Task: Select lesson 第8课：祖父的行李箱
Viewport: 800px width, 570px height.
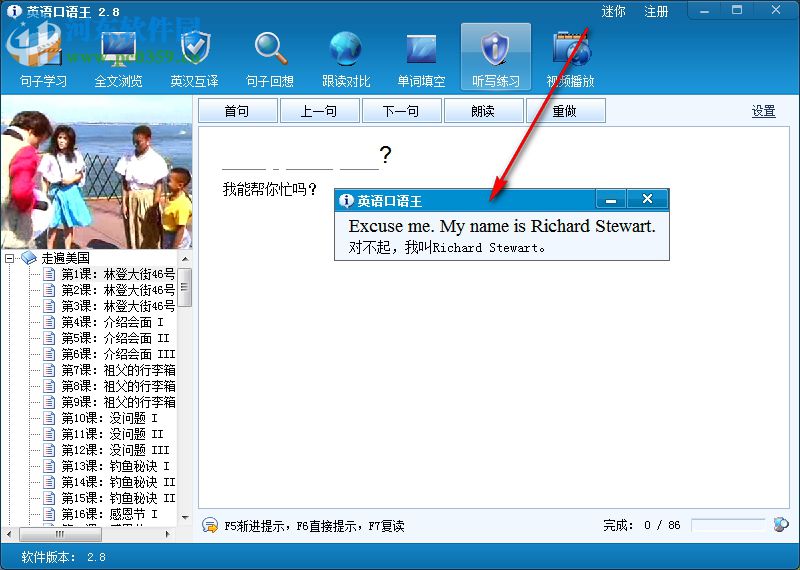Action: [118, 386]
